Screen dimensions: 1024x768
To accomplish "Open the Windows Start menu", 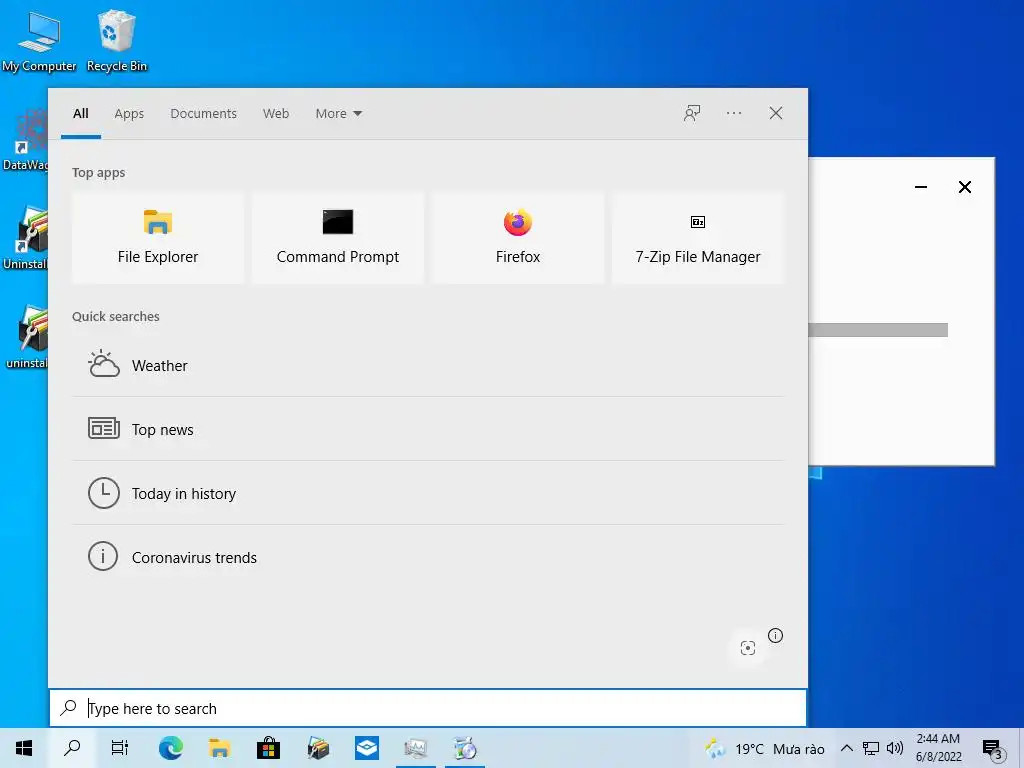I will [x=24, y=748].
